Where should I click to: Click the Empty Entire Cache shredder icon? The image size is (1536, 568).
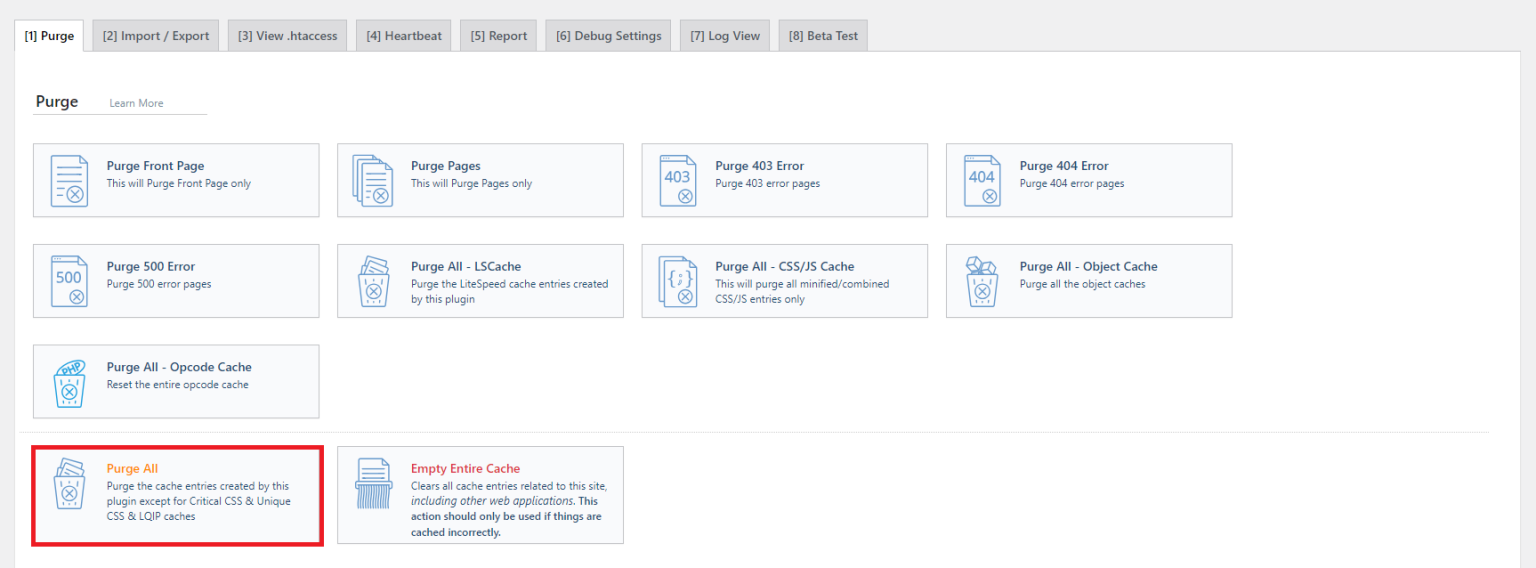[x=373, y=484]
